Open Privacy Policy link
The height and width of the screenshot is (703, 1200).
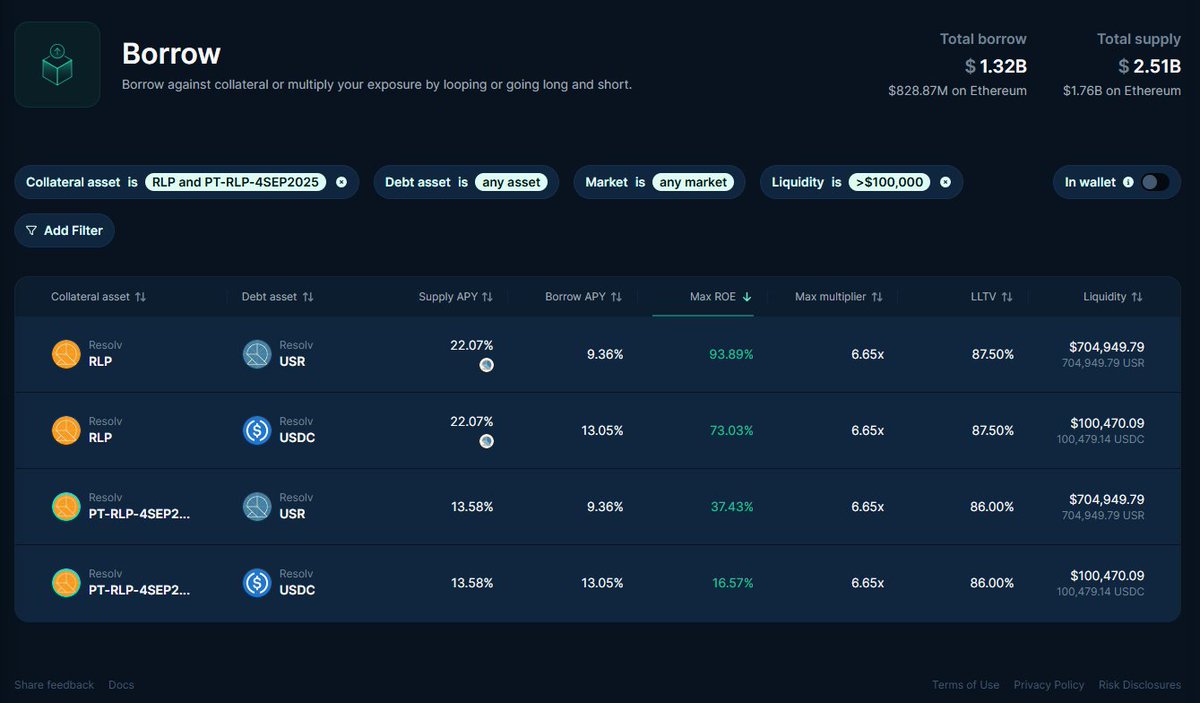[1049, 685]
